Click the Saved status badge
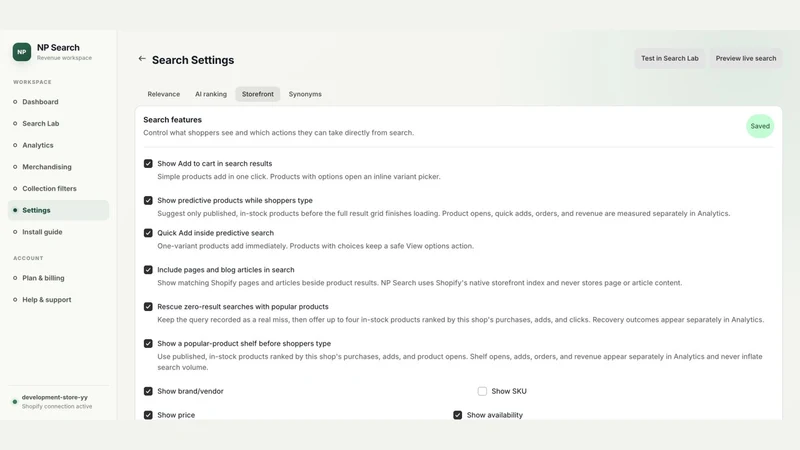Image resolution: width=800 pixels, height=450 pixels. [x=760, y=126]
